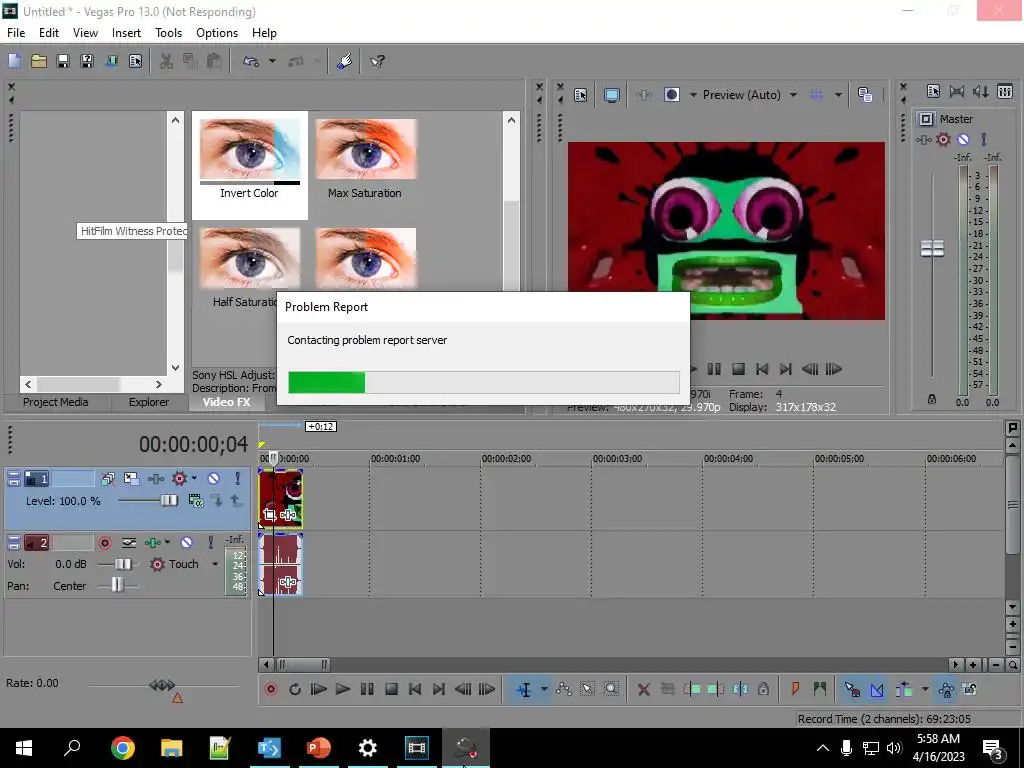Switch to the Explorer tab

(148, 402)
